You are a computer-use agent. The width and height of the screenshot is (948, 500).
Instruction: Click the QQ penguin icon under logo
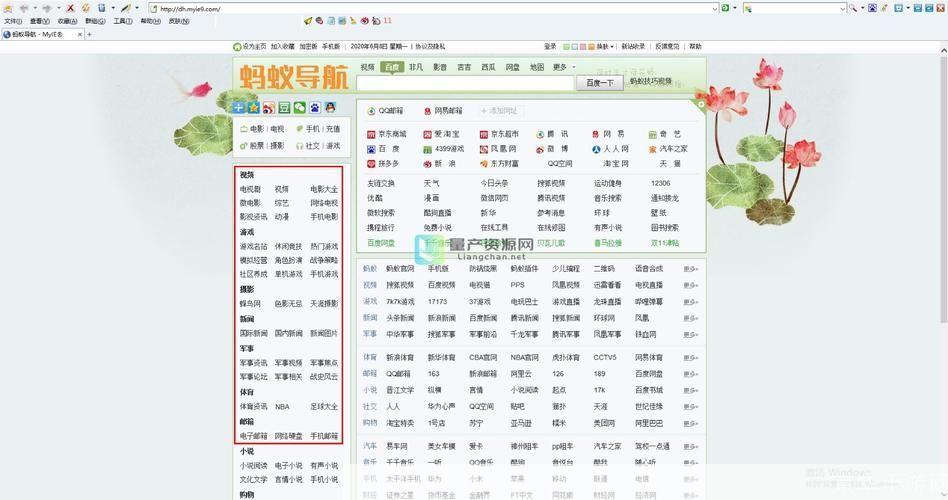coord(330,108)
